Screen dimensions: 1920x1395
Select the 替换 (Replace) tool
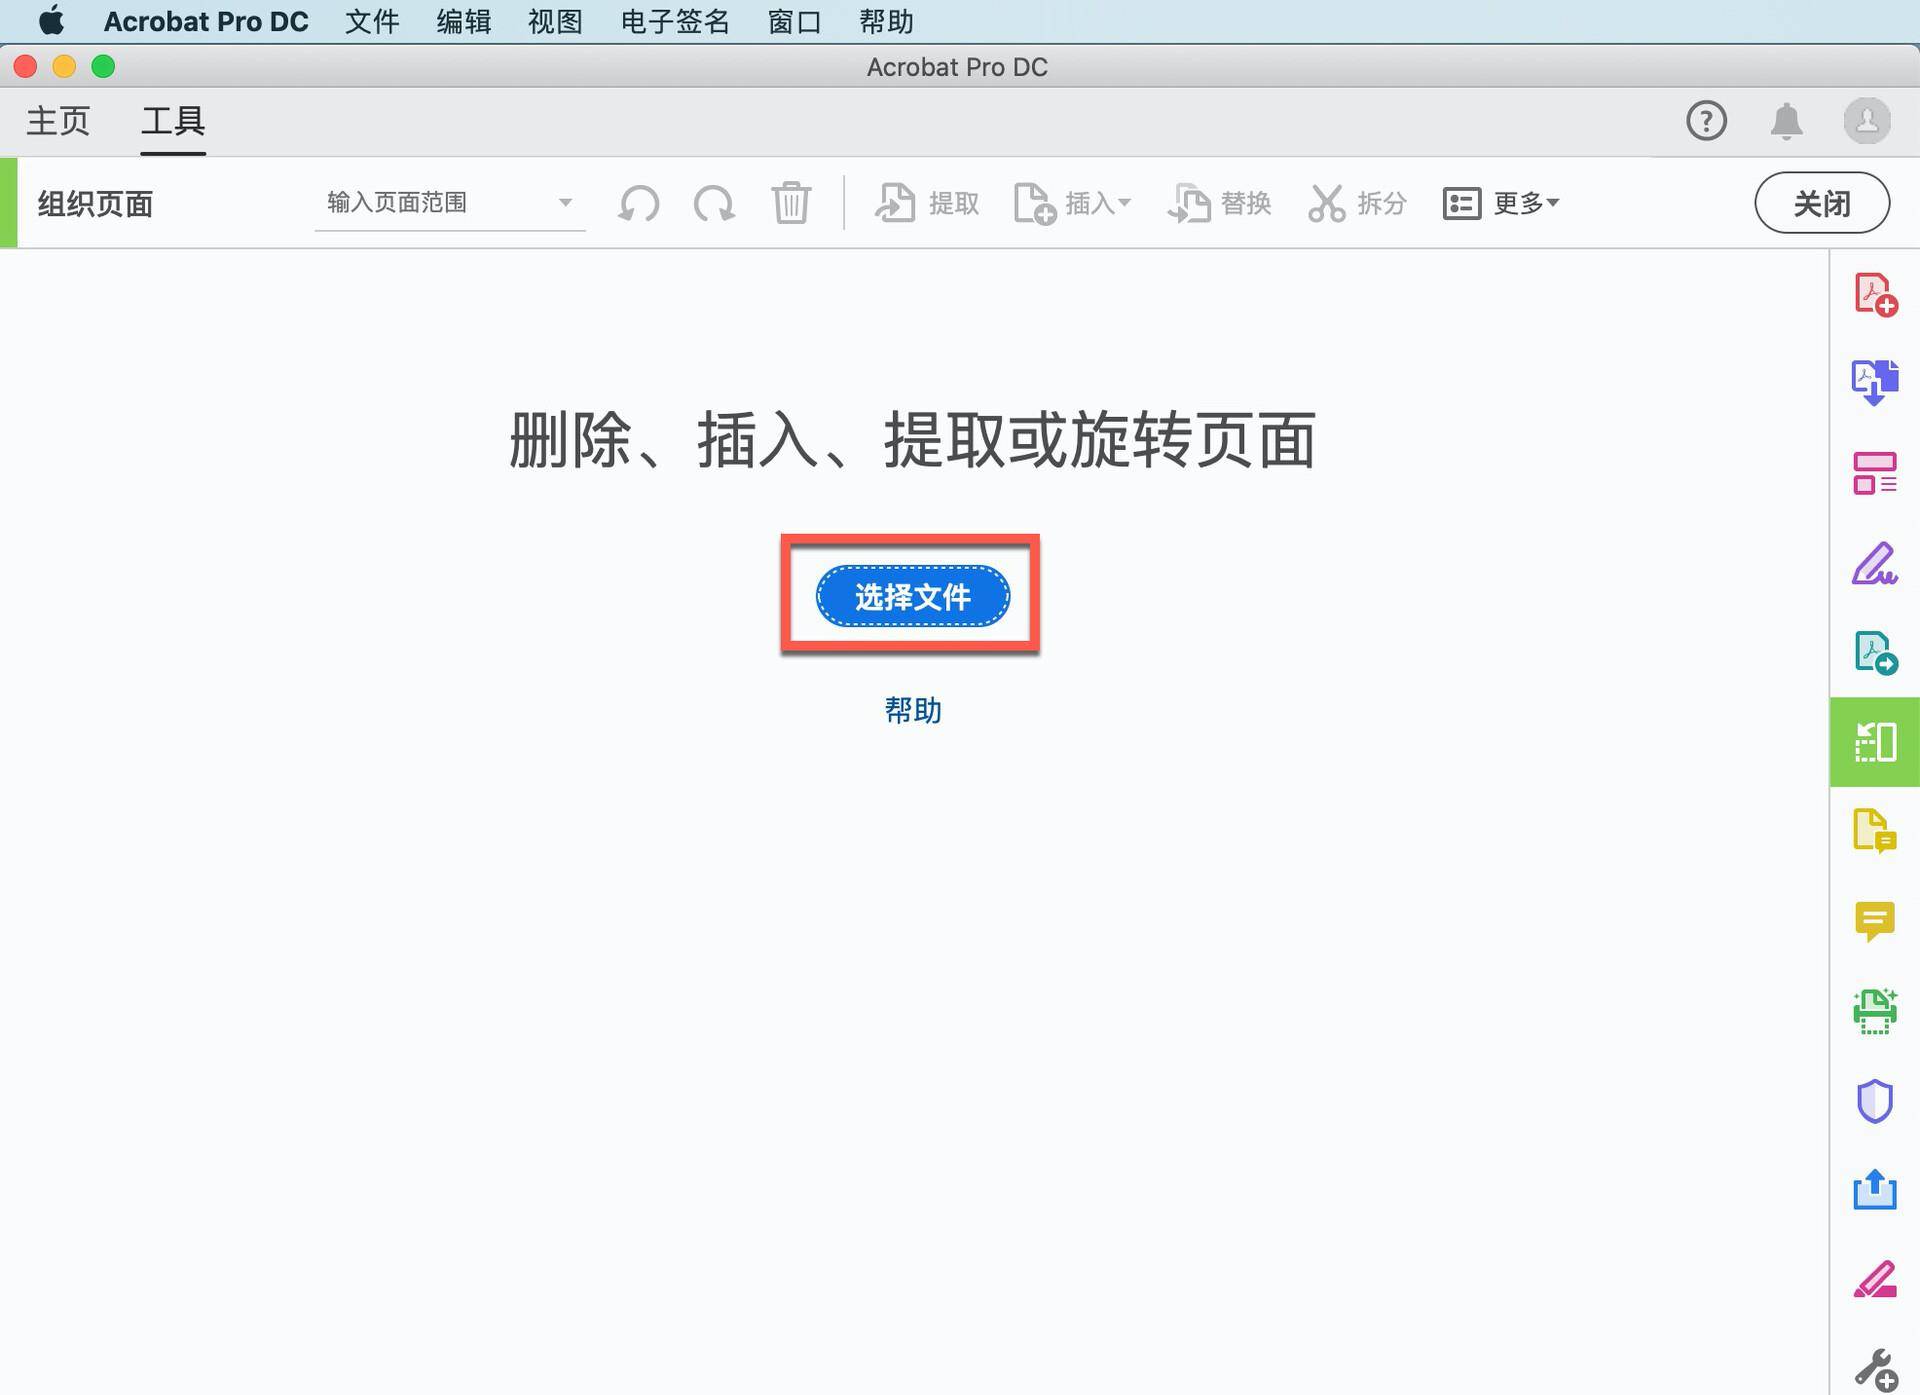pos(1220,203)
